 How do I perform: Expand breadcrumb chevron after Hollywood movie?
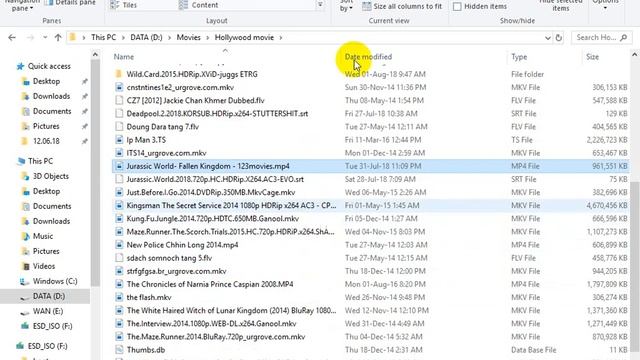[x=281, y=38]
